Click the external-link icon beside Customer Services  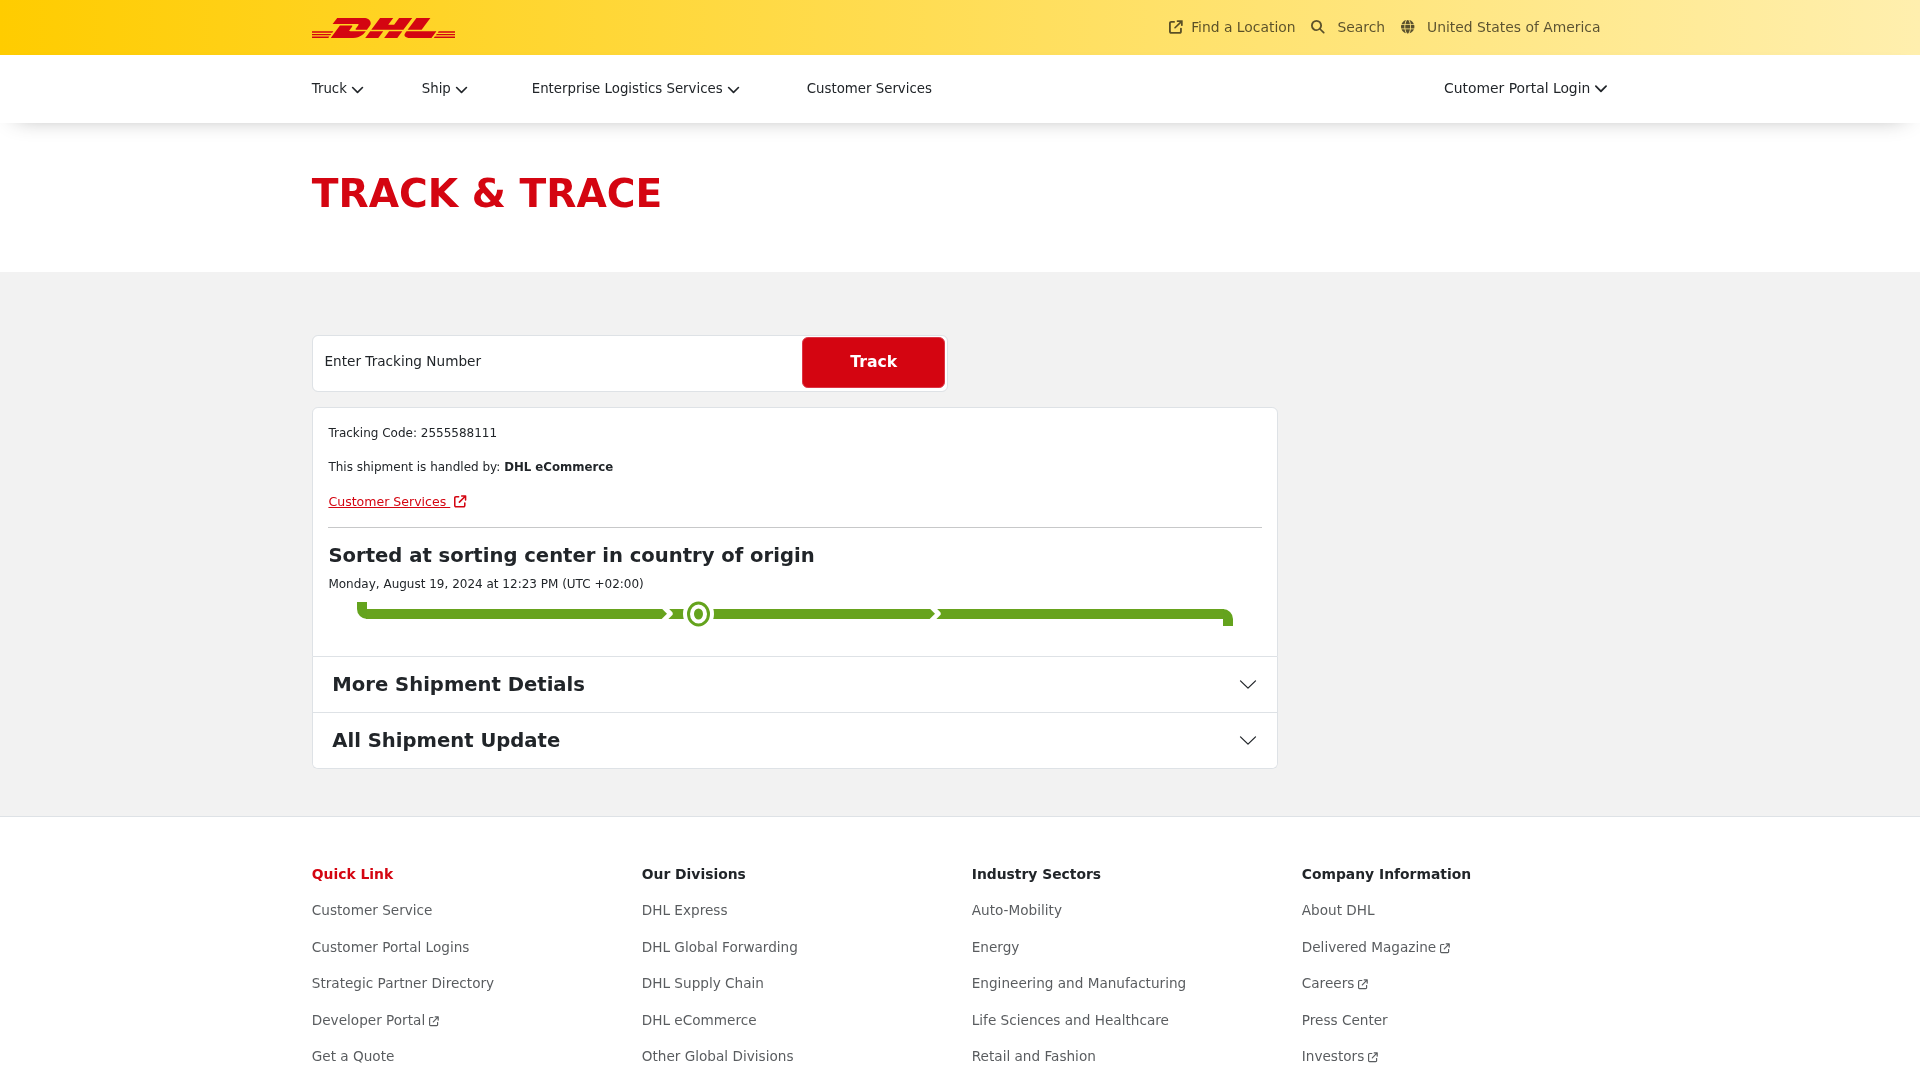tap(460, 502)
